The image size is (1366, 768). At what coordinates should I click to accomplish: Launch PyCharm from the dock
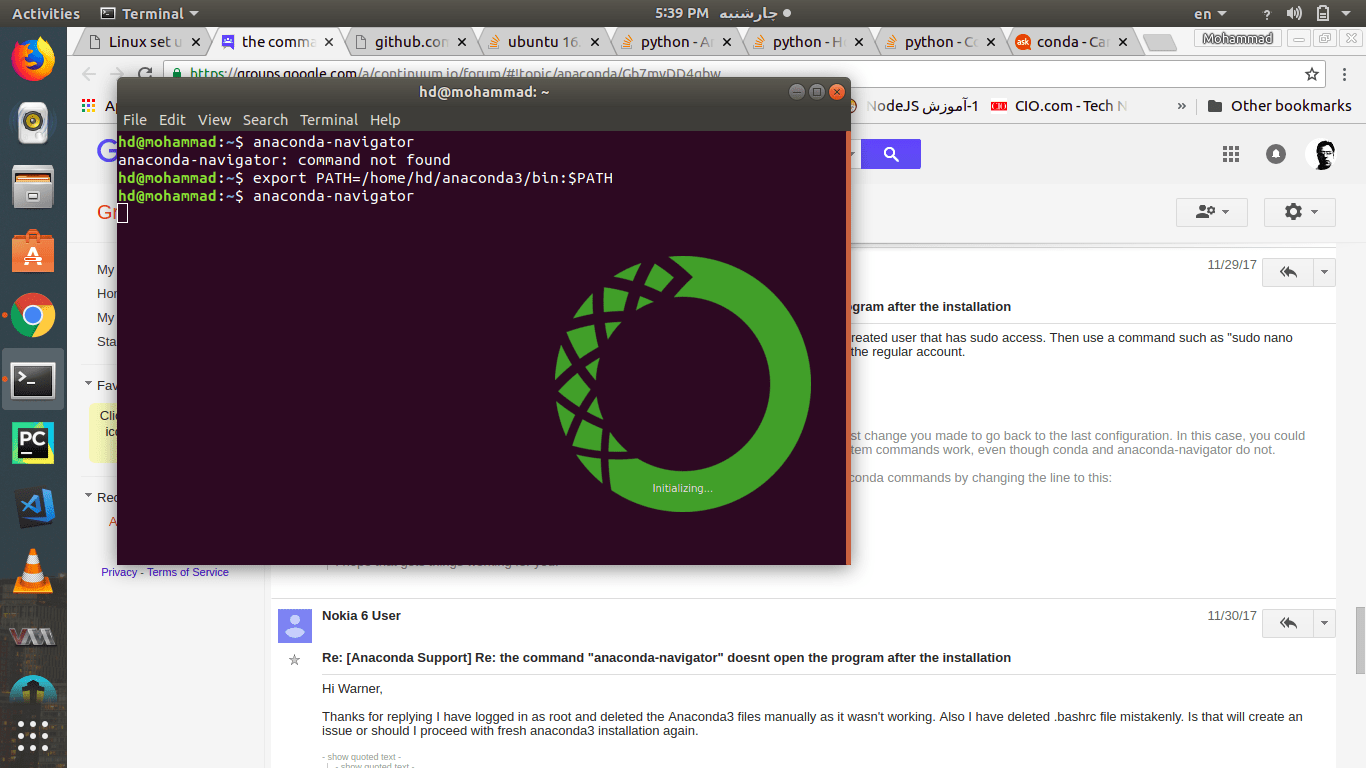[x=33, y=443]
